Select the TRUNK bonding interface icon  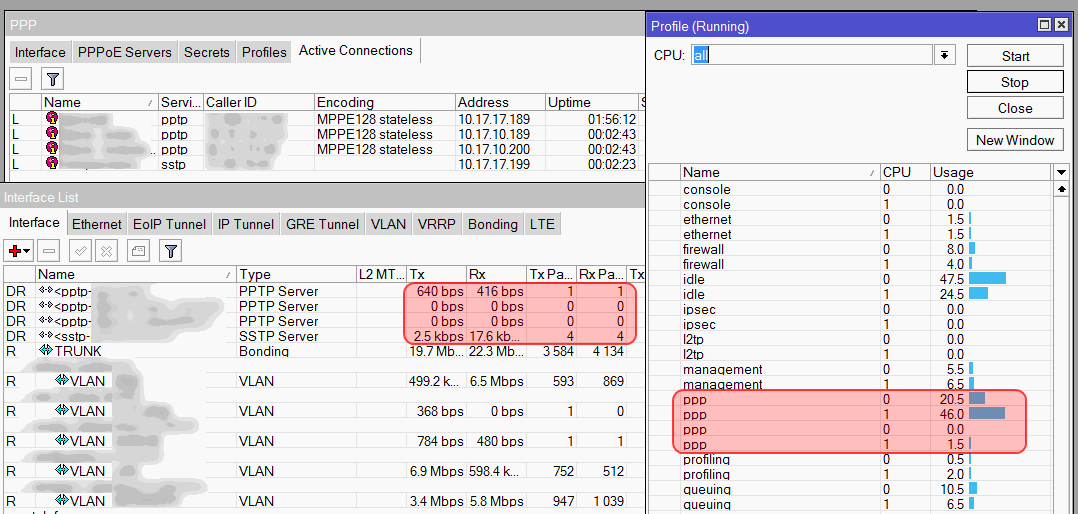point(46,351)
